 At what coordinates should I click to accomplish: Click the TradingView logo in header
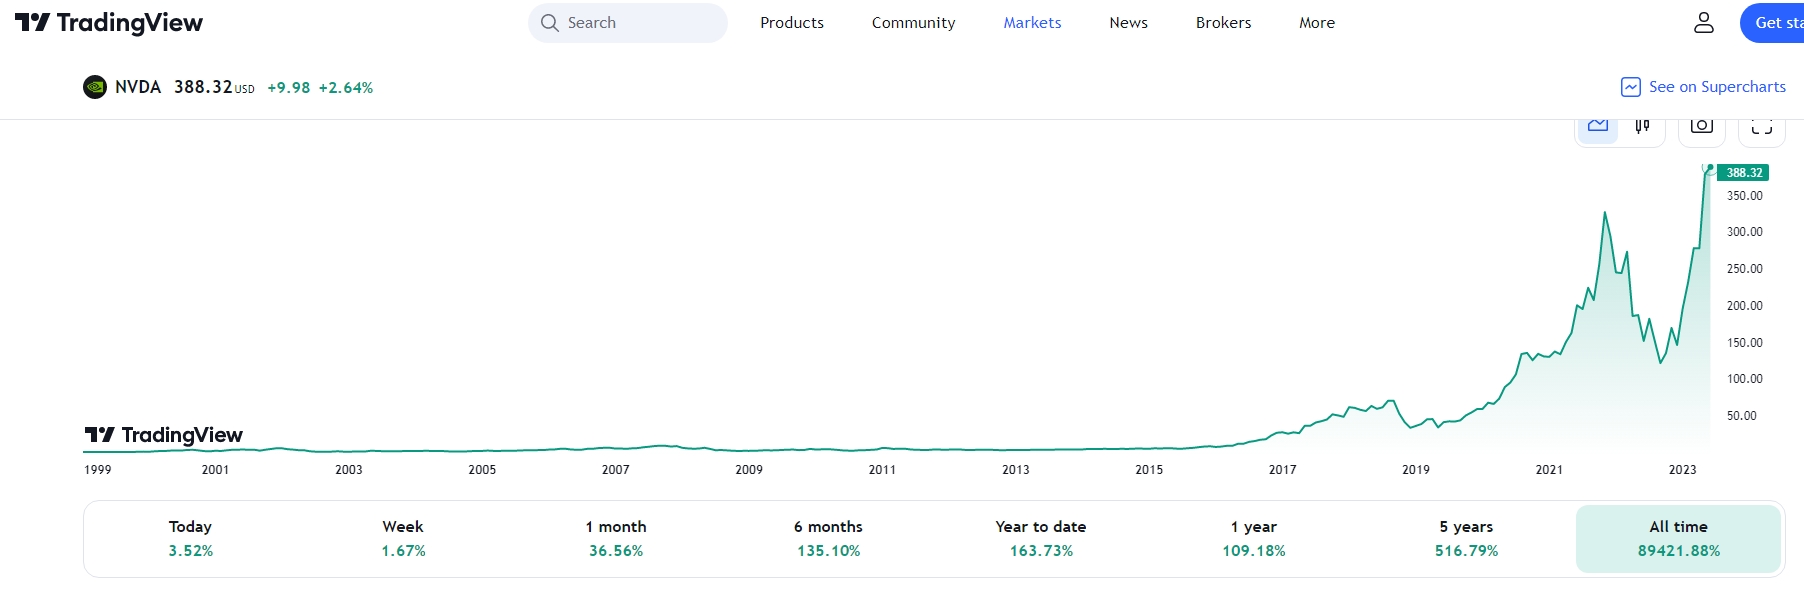(109, 23)
